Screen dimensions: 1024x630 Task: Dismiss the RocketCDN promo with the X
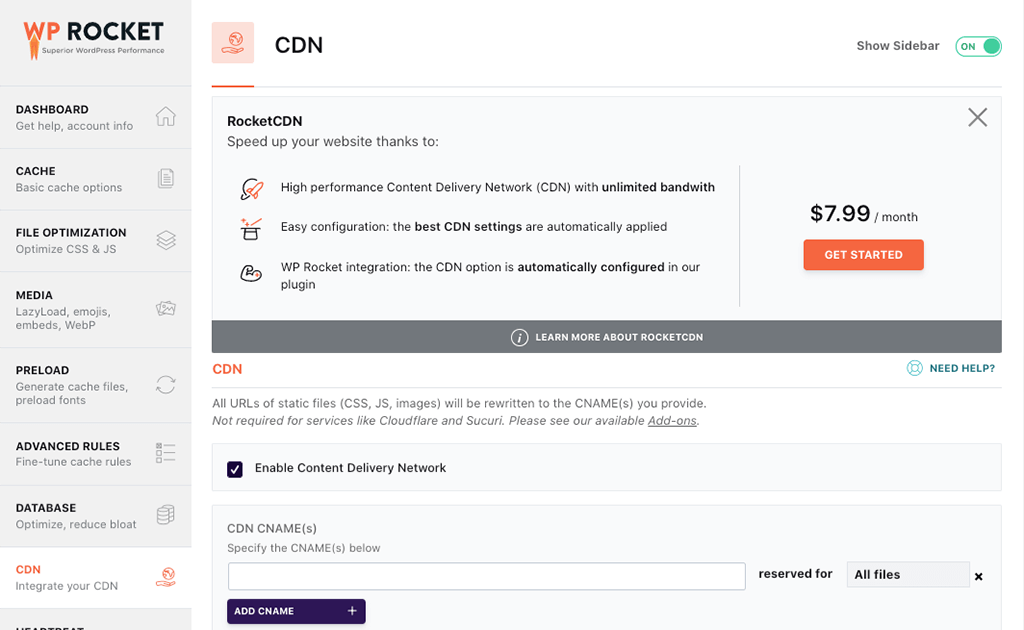click(977, 117)
